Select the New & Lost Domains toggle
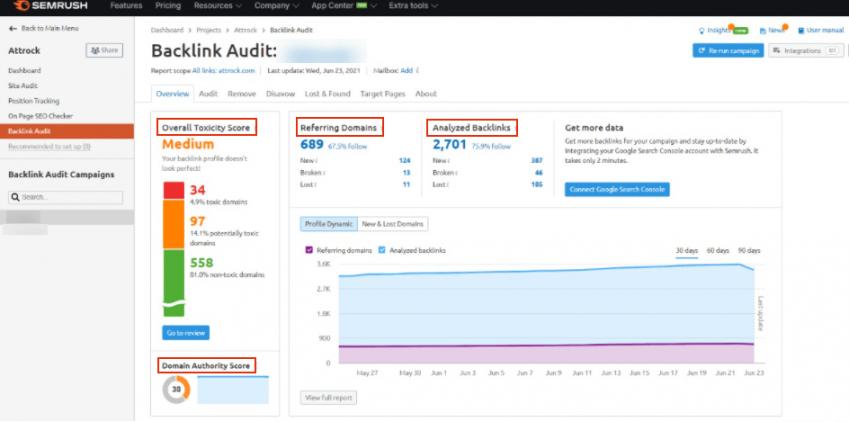 (x=393, y=224)
